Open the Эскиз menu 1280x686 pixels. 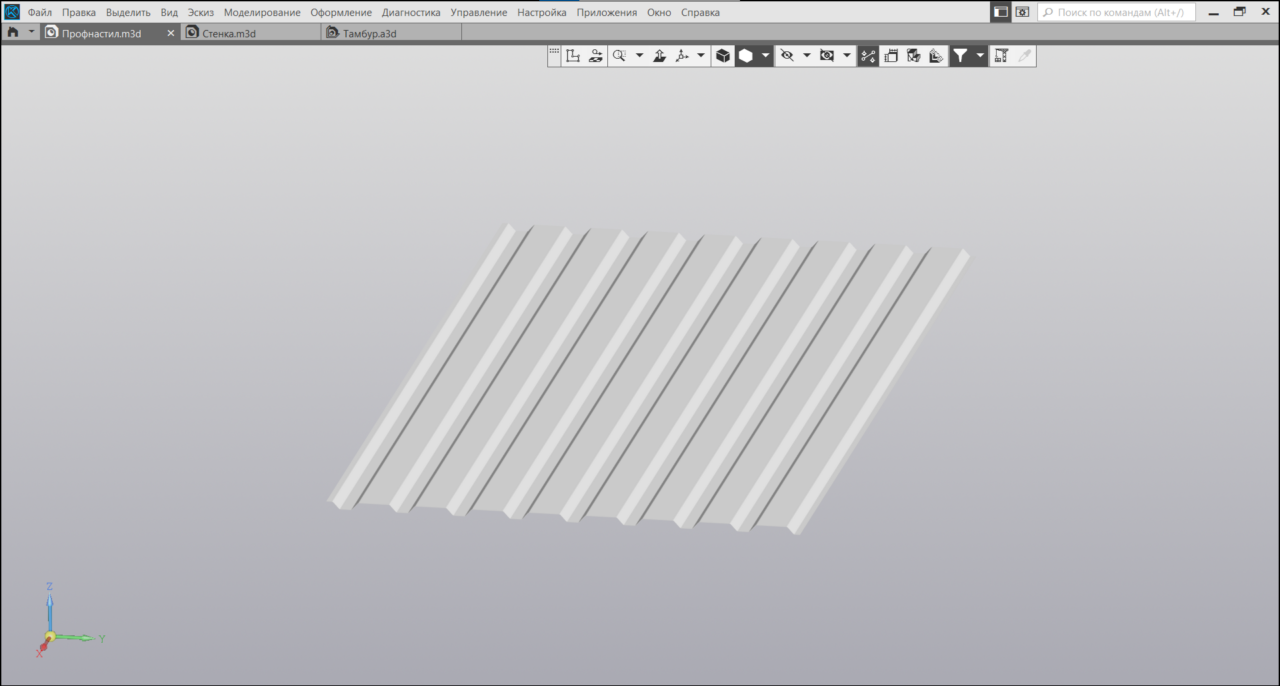tap(201, 12)
